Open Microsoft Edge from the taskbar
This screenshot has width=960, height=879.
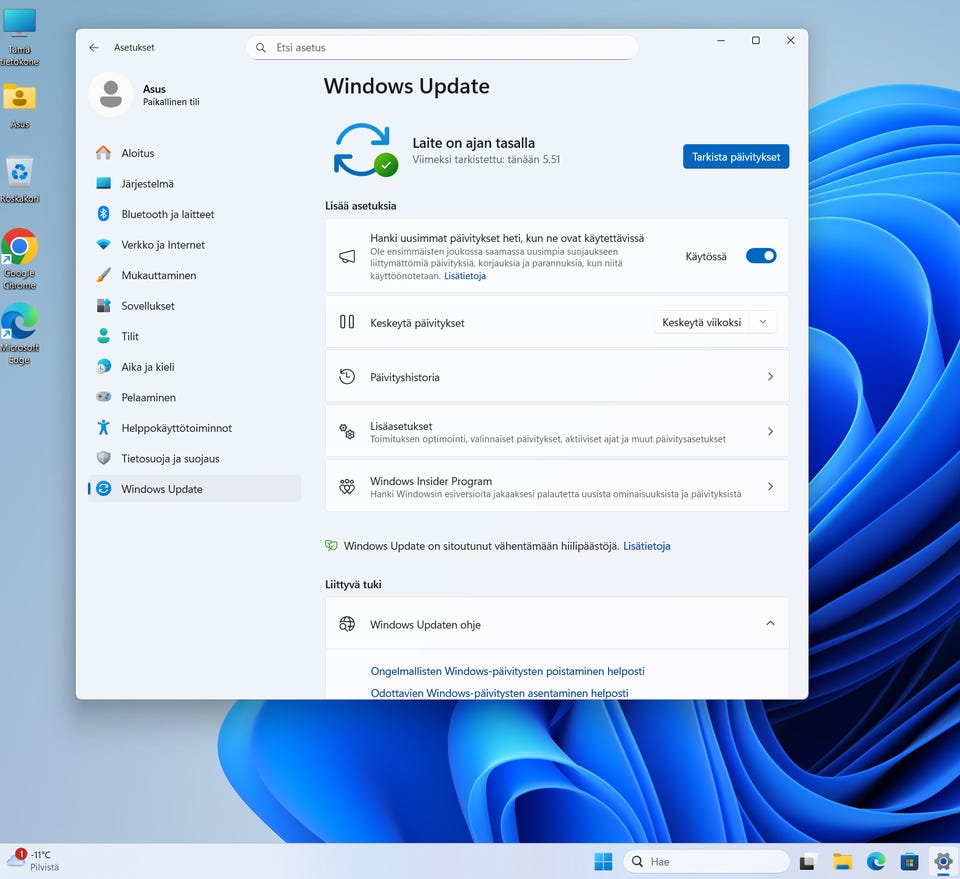pyautogui.click(x=876, y=861)
